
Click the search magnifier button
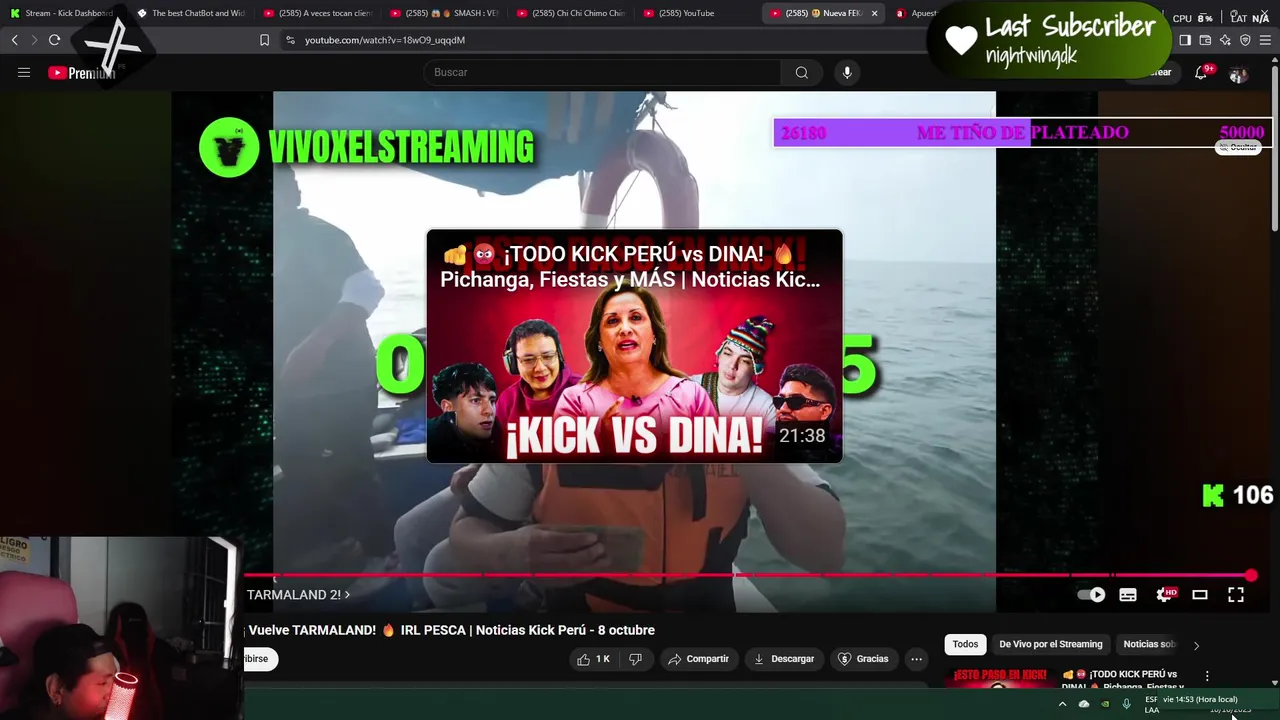click(x=801, y=72)
